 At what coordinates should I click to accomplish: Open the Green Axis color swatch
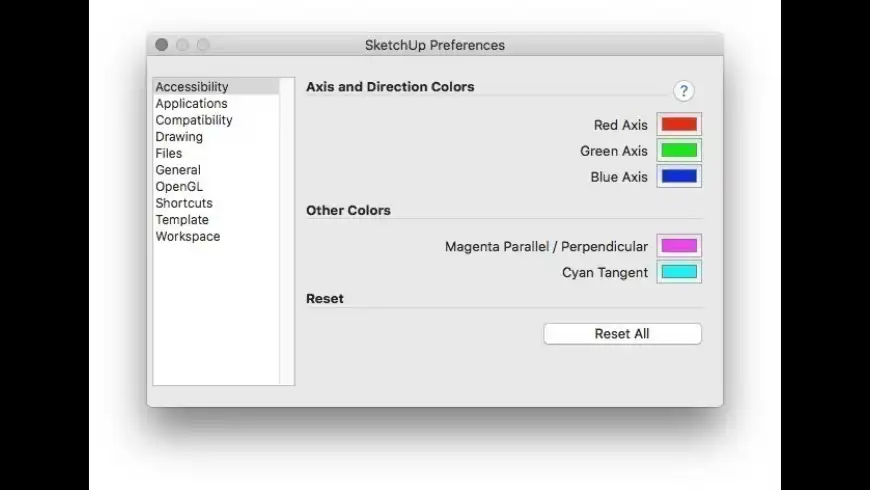679,151
